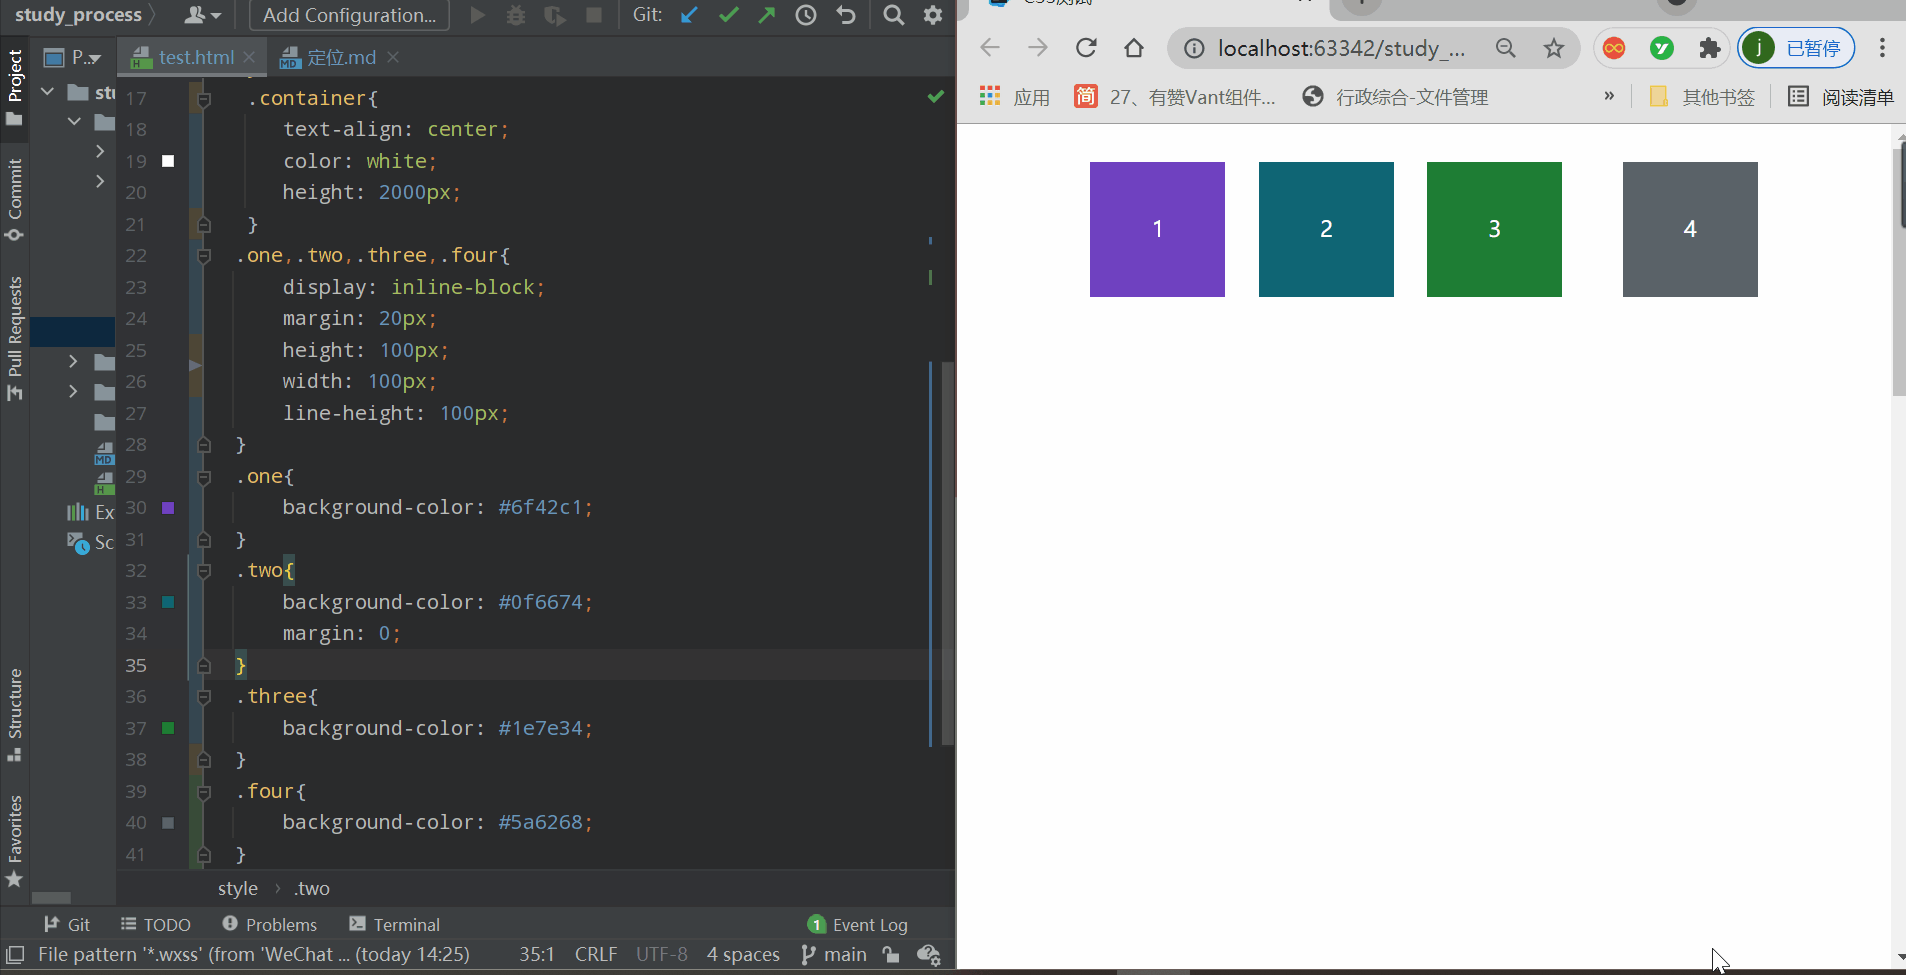Click the Run with Coverage icon
This screenshot has width=1906, height=975.
tap(555, 15)
